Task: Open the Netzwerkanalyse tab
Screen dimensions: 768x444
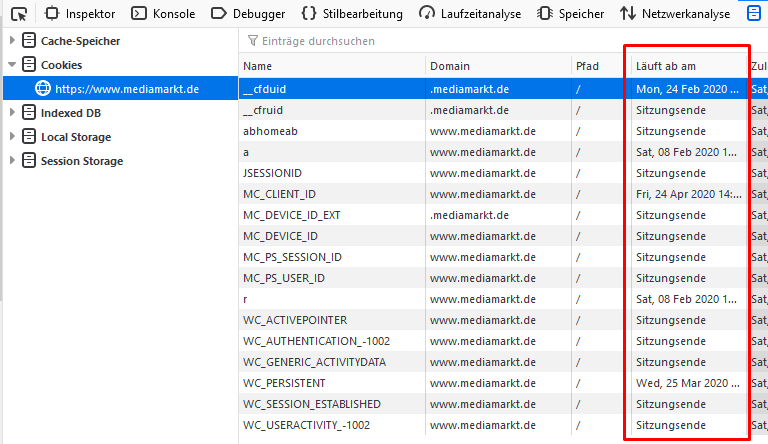Action: point(674,14)
